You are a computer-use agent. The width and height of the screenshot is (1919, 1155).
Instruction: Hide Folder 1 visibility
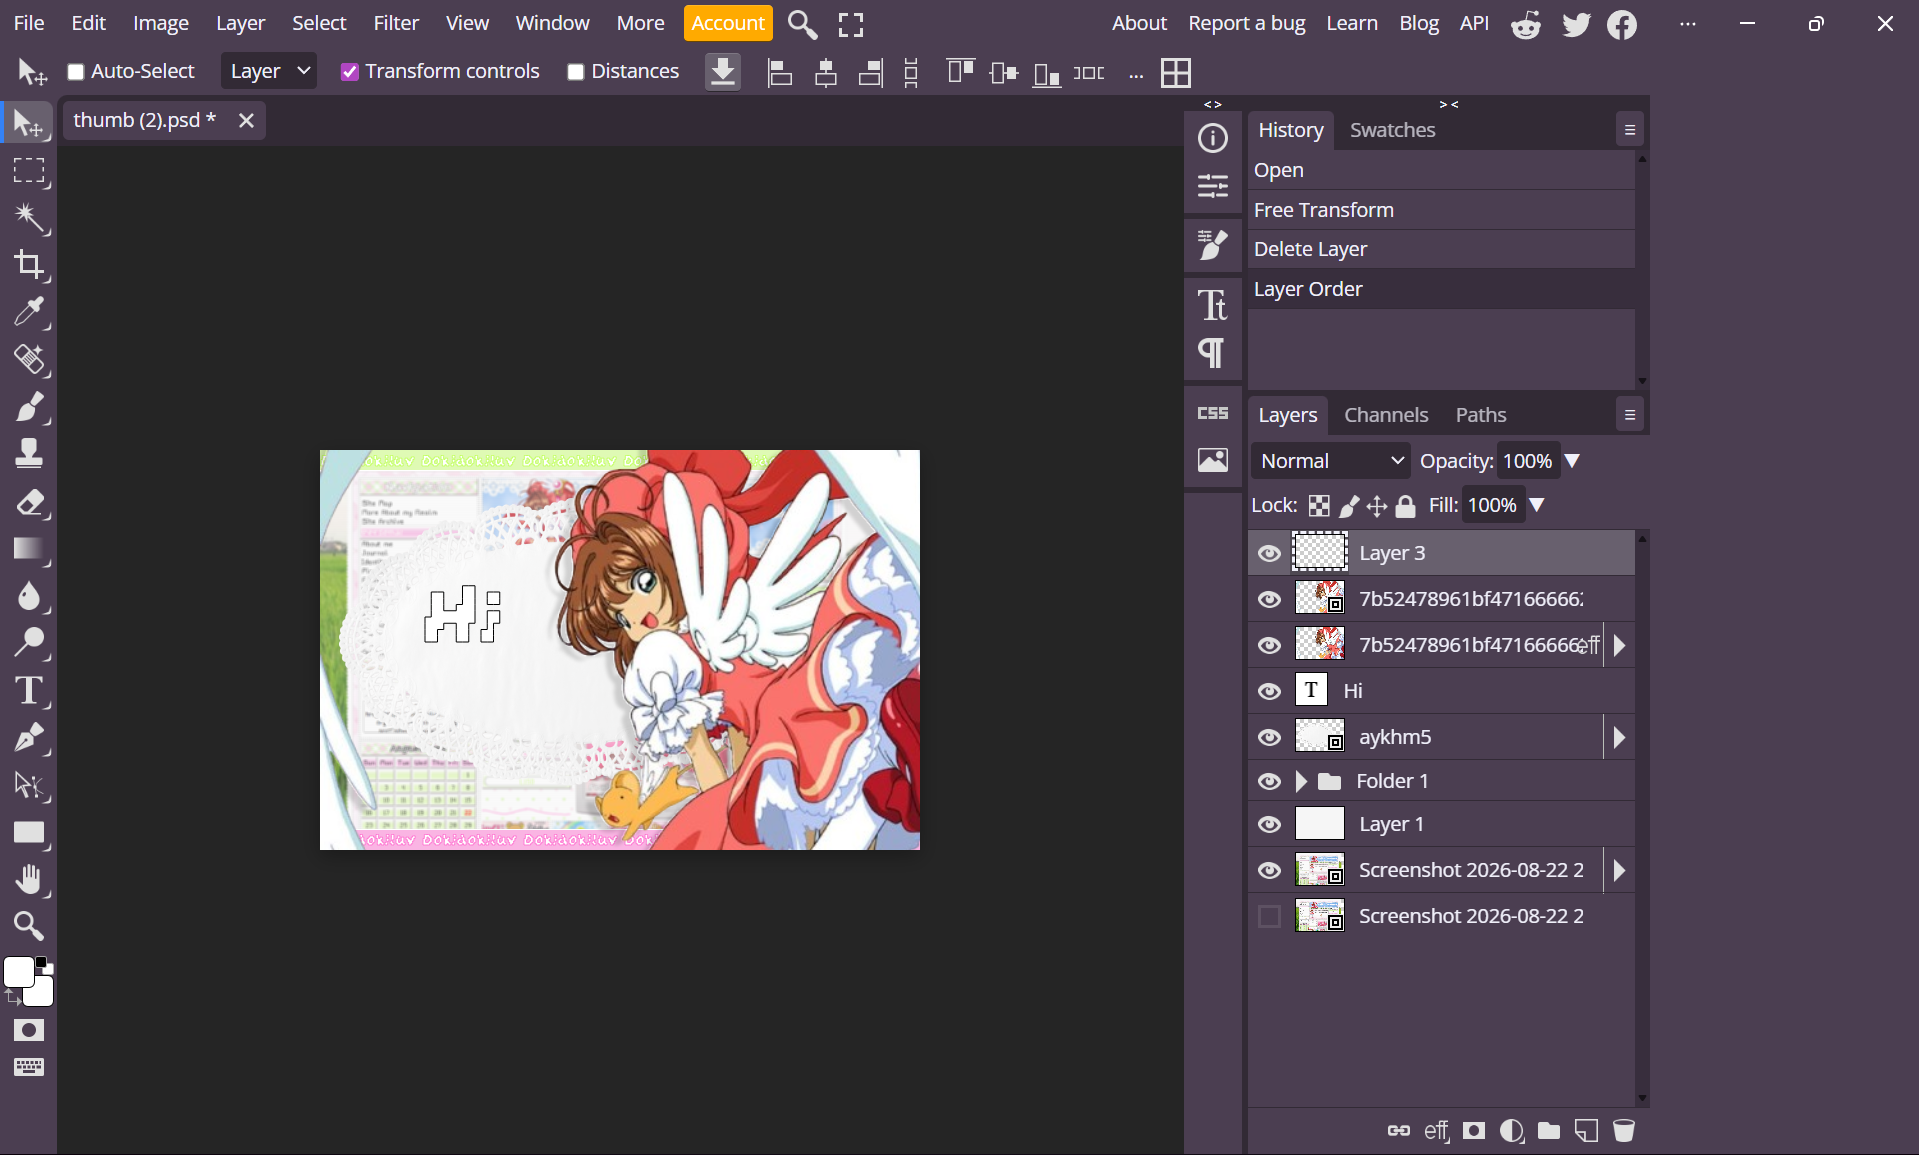pos(1269,781)
